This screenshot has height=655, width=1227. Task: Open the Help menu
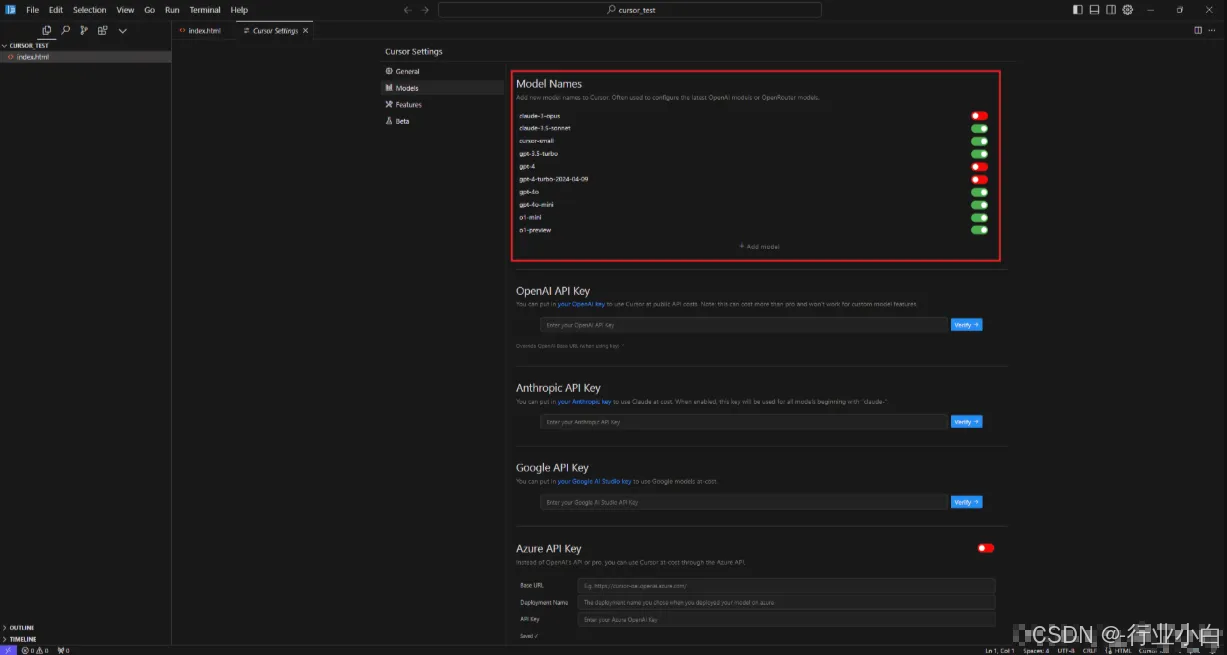click(239, 10)
